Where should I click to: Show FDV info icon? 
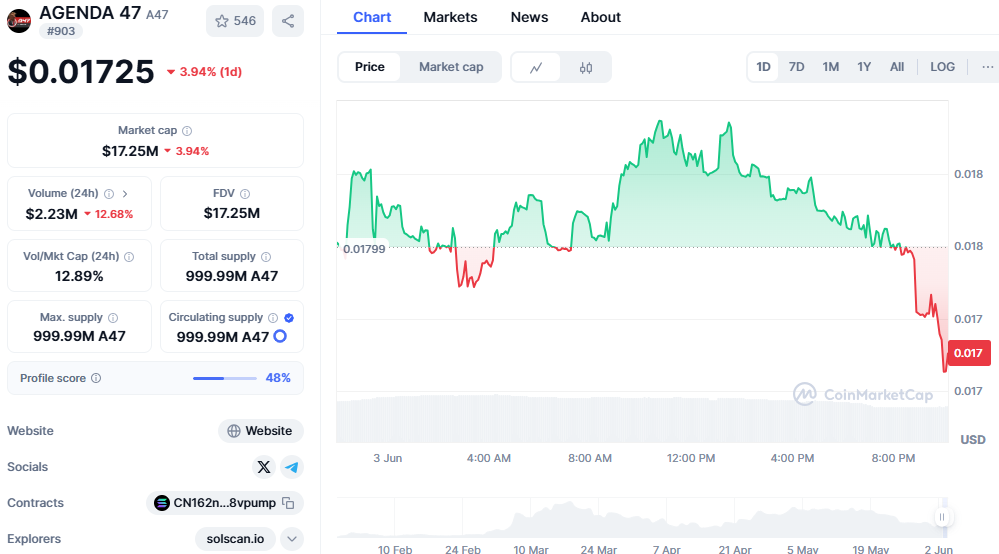[245, 194]
